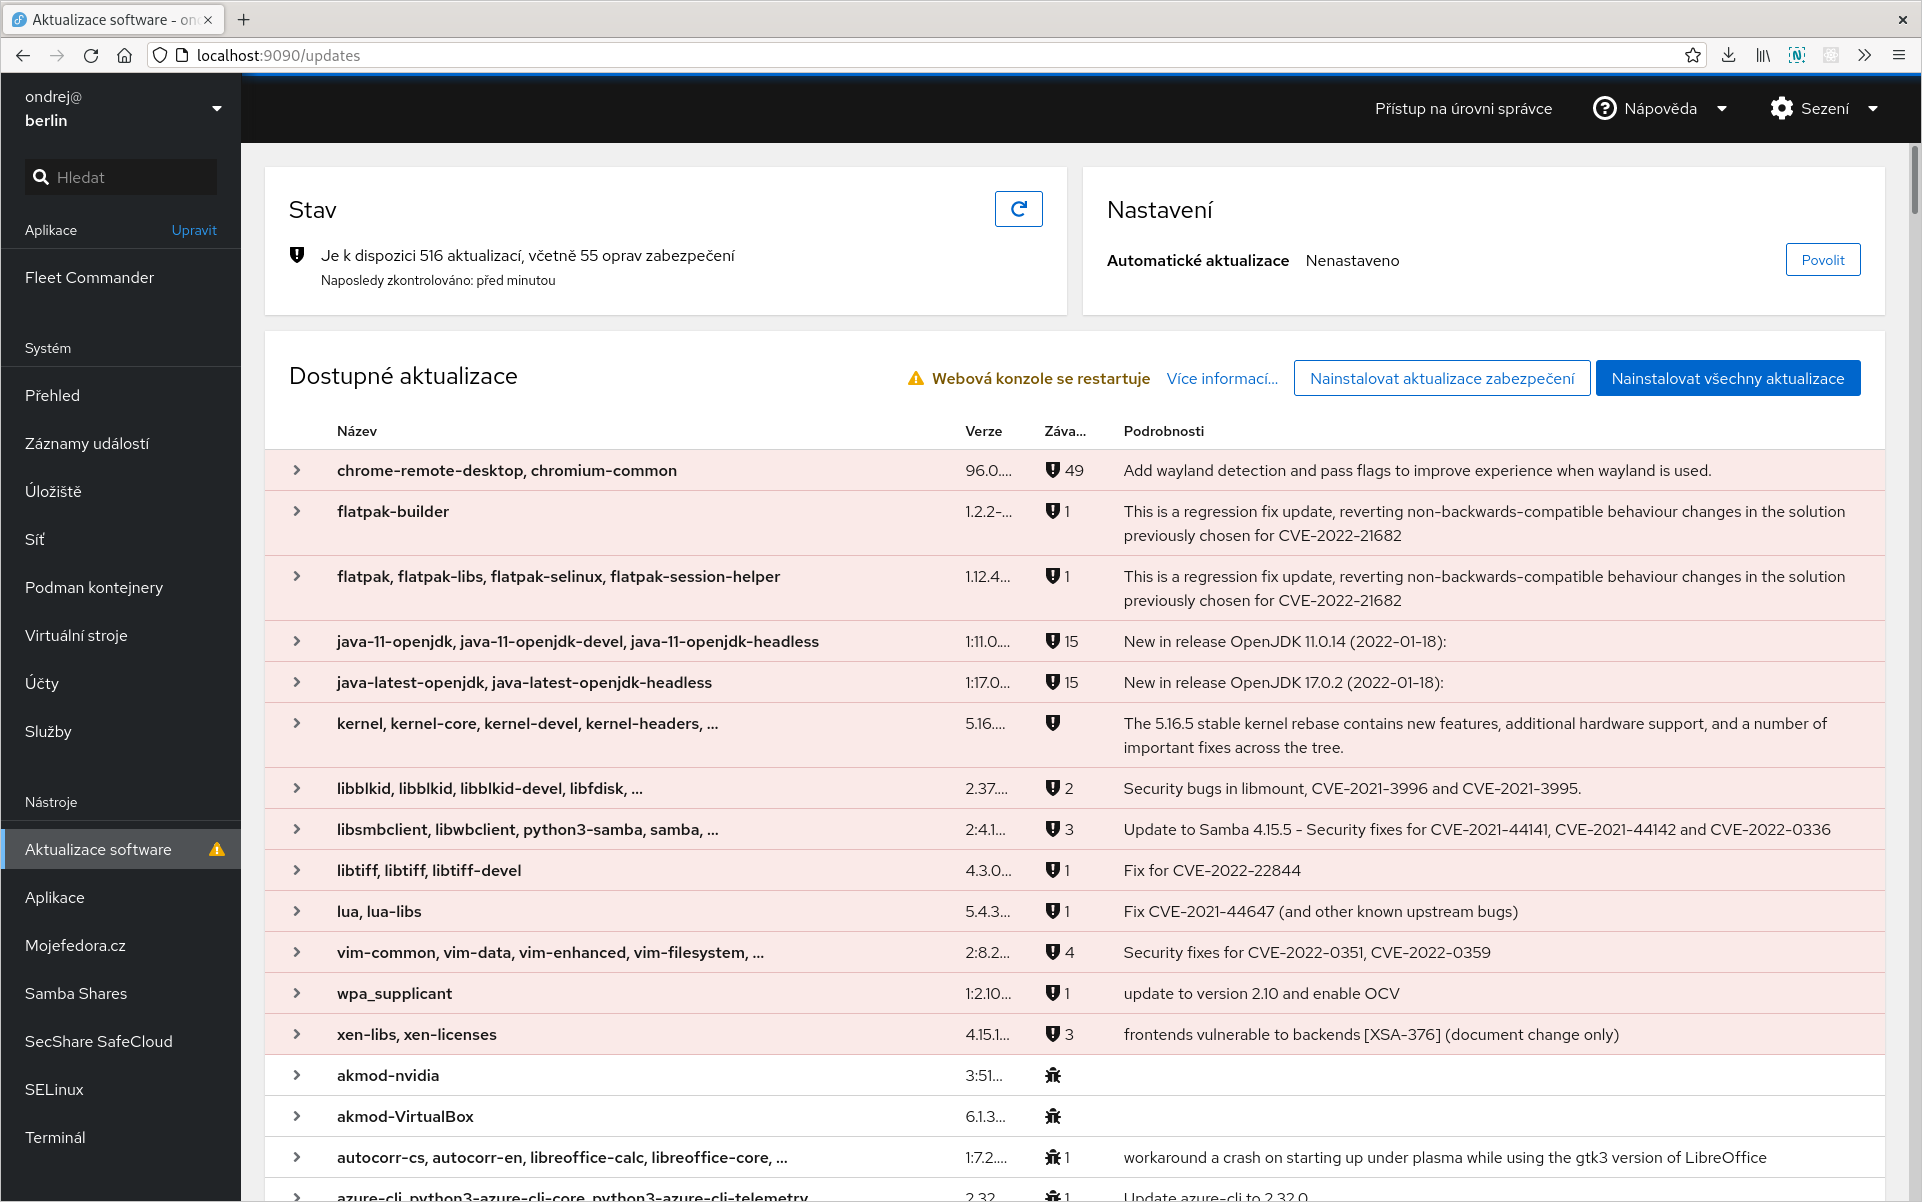Click the browser downloads icon
The height and width of the screenshot is (1202, 1922).
point(1728,56)
